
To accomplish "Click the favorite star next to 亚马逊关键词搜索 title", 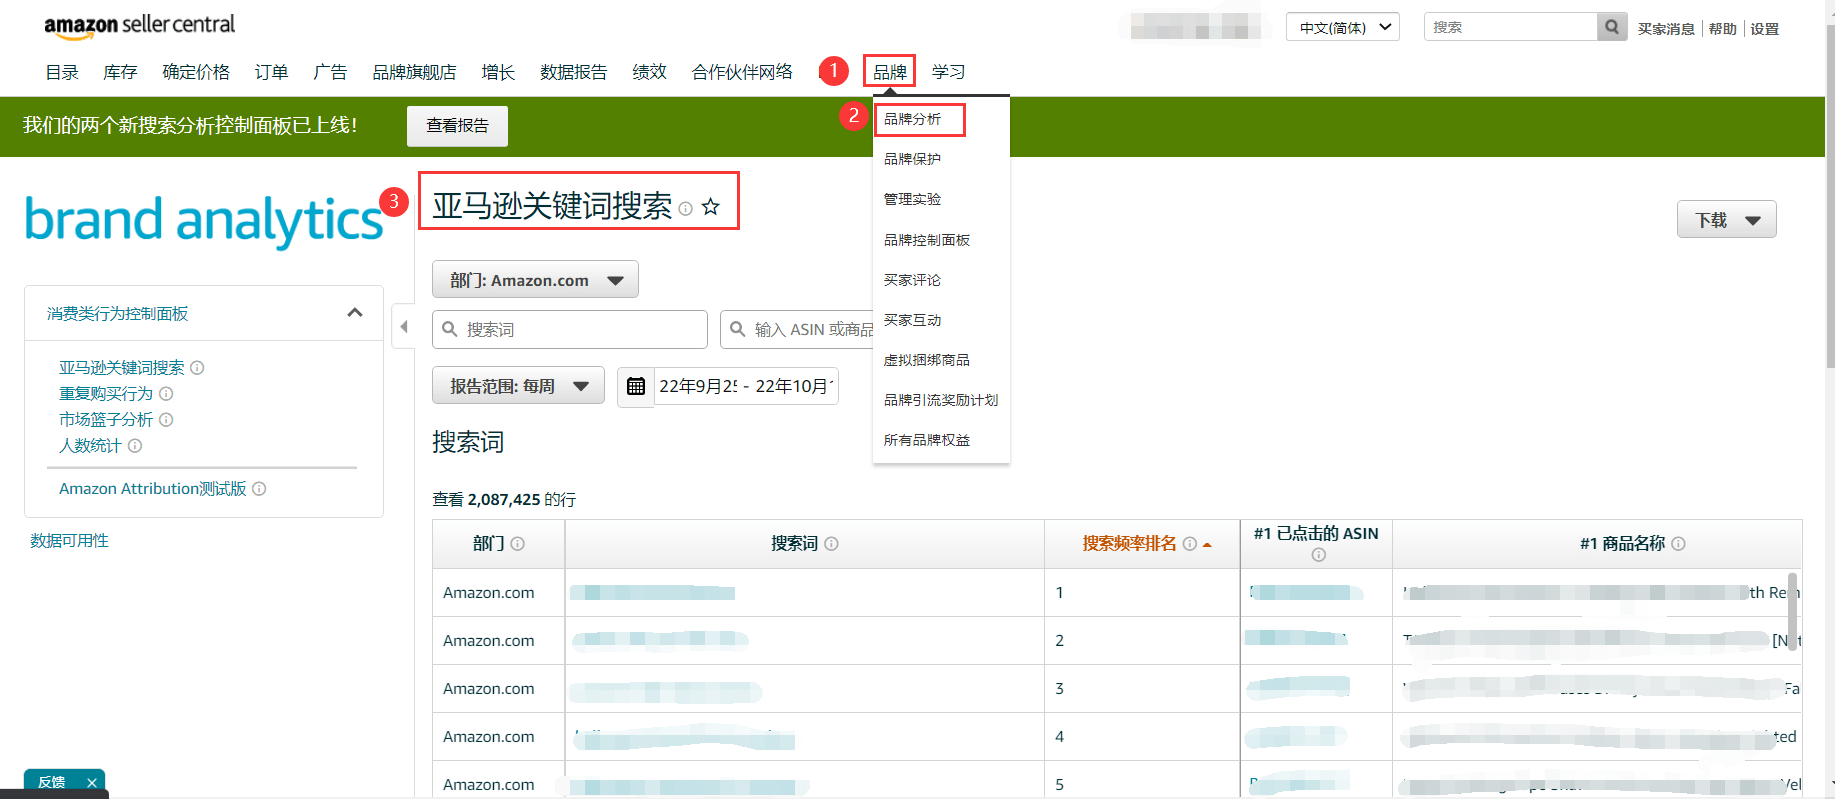I will 711,207.
